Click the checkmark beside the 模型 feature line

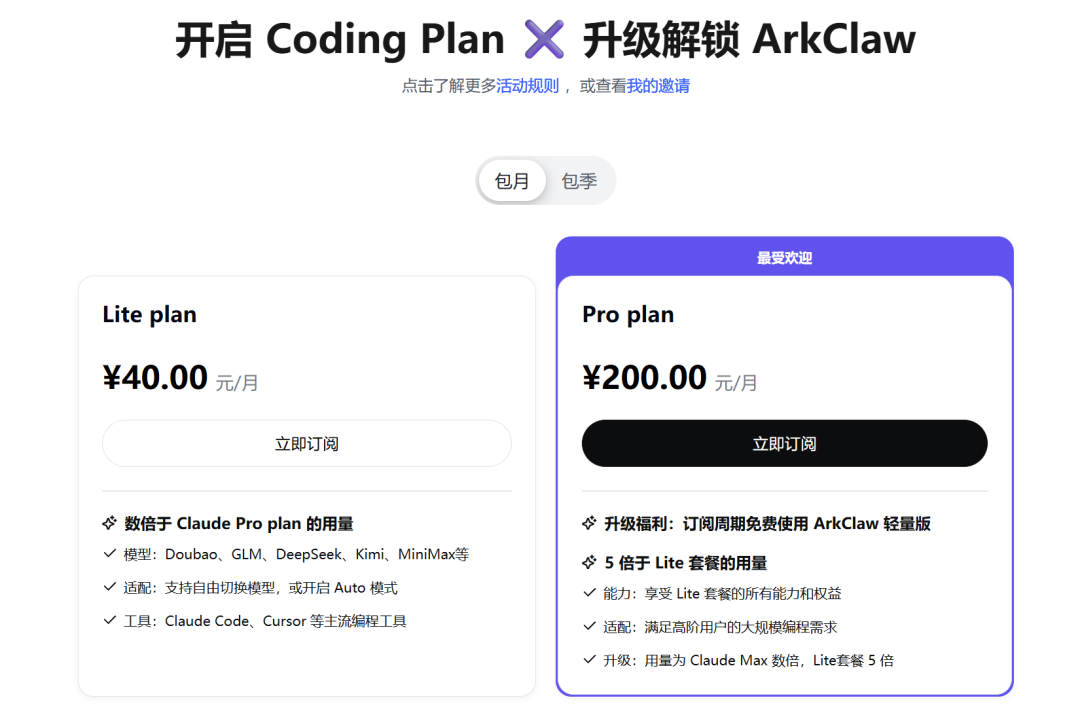tap(110, 554)
